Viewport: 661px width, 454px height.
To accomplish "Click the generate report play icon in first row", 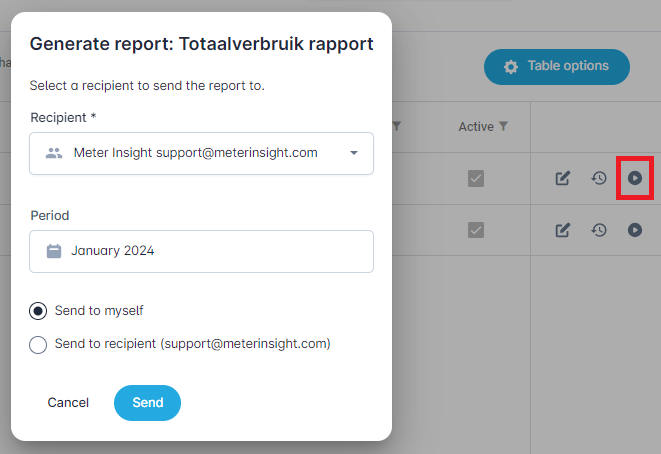I will 635,178.
